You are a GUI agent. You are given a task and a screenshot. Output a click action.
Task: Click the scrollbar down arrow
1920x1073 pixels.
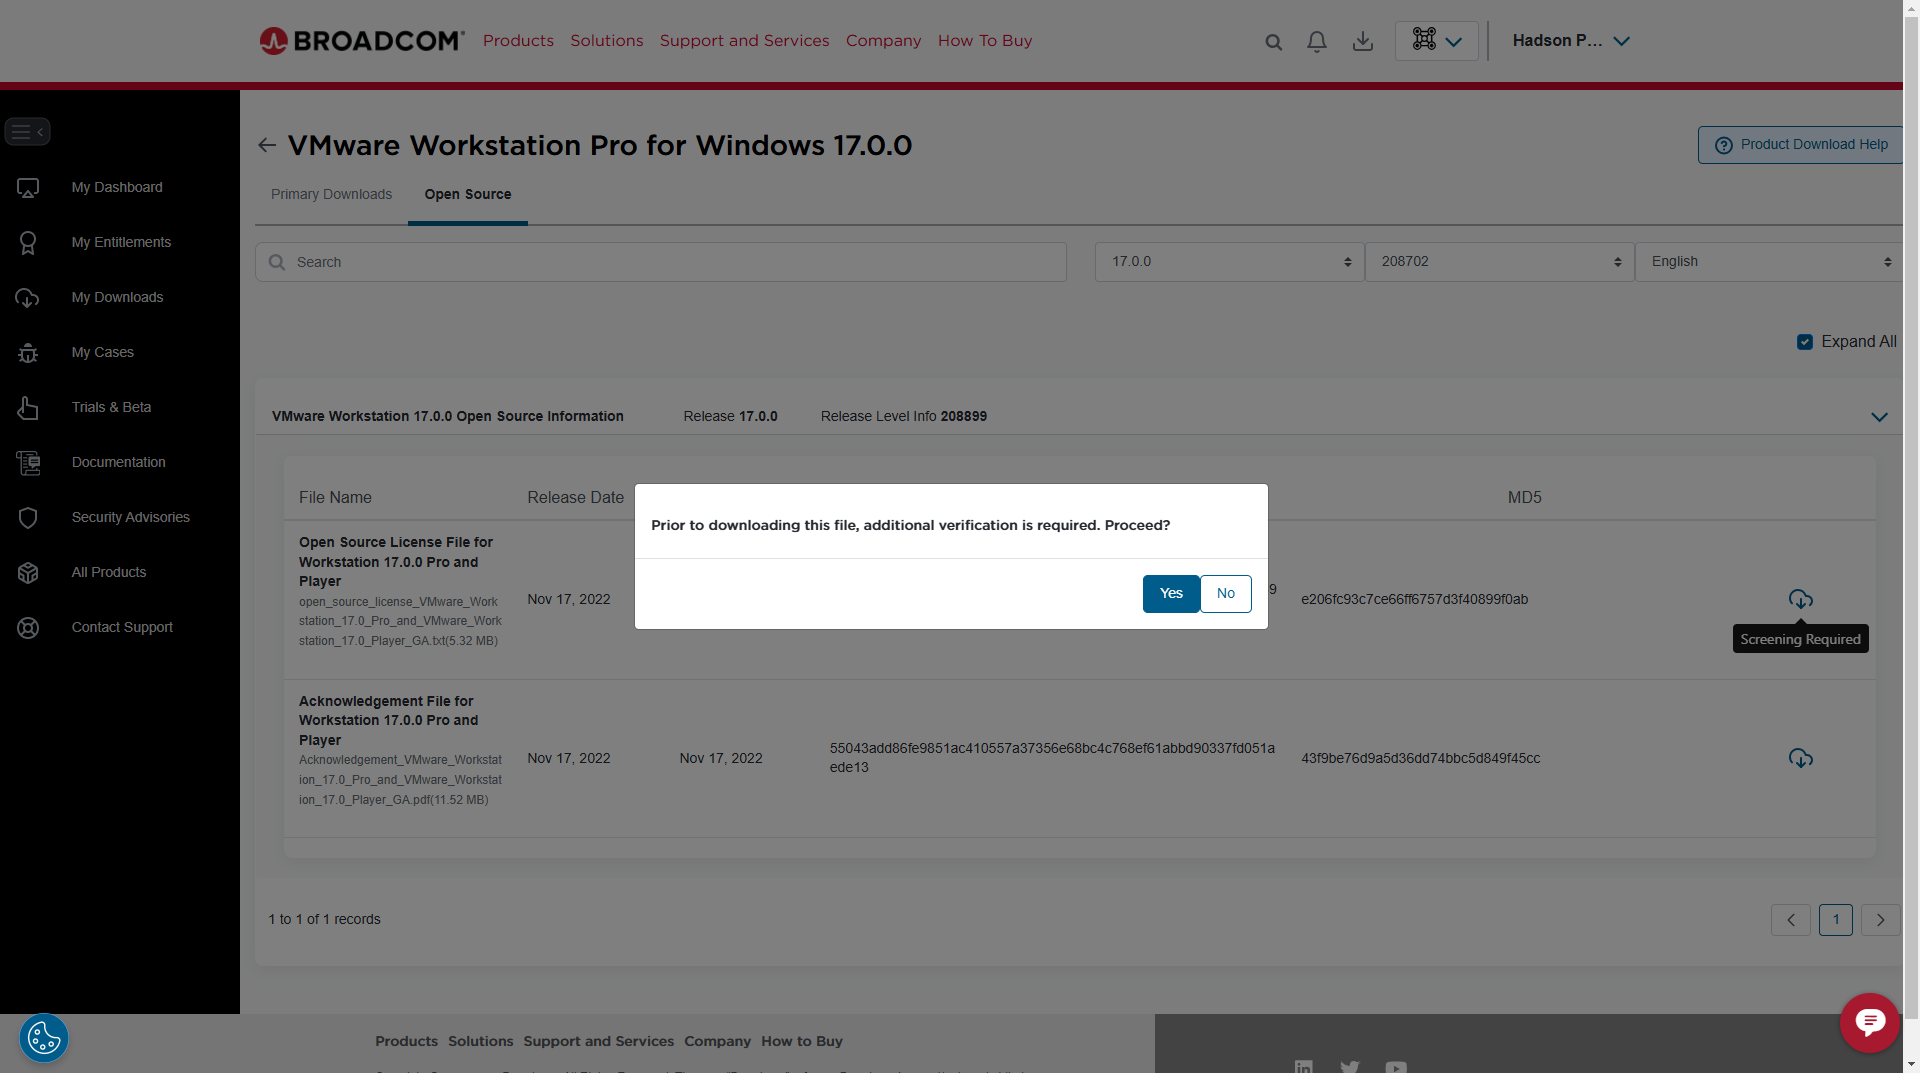[1911, 1064]
